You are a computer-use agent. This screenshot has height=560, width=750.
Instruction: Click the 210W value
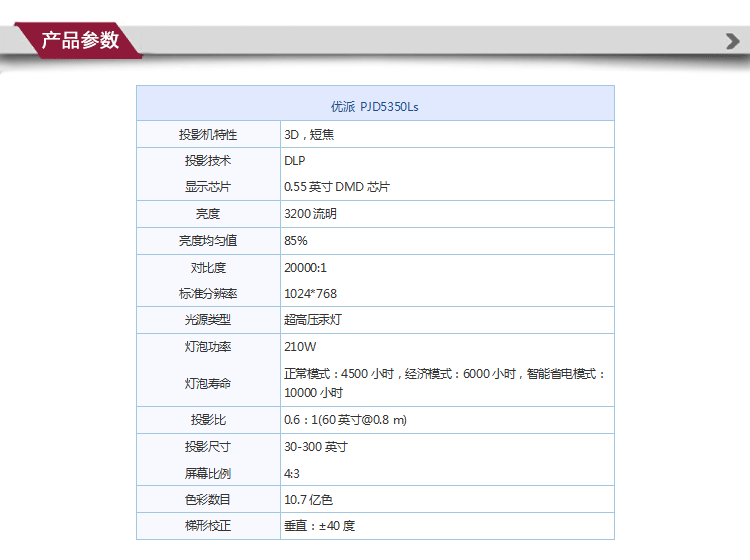coord(300,346)
